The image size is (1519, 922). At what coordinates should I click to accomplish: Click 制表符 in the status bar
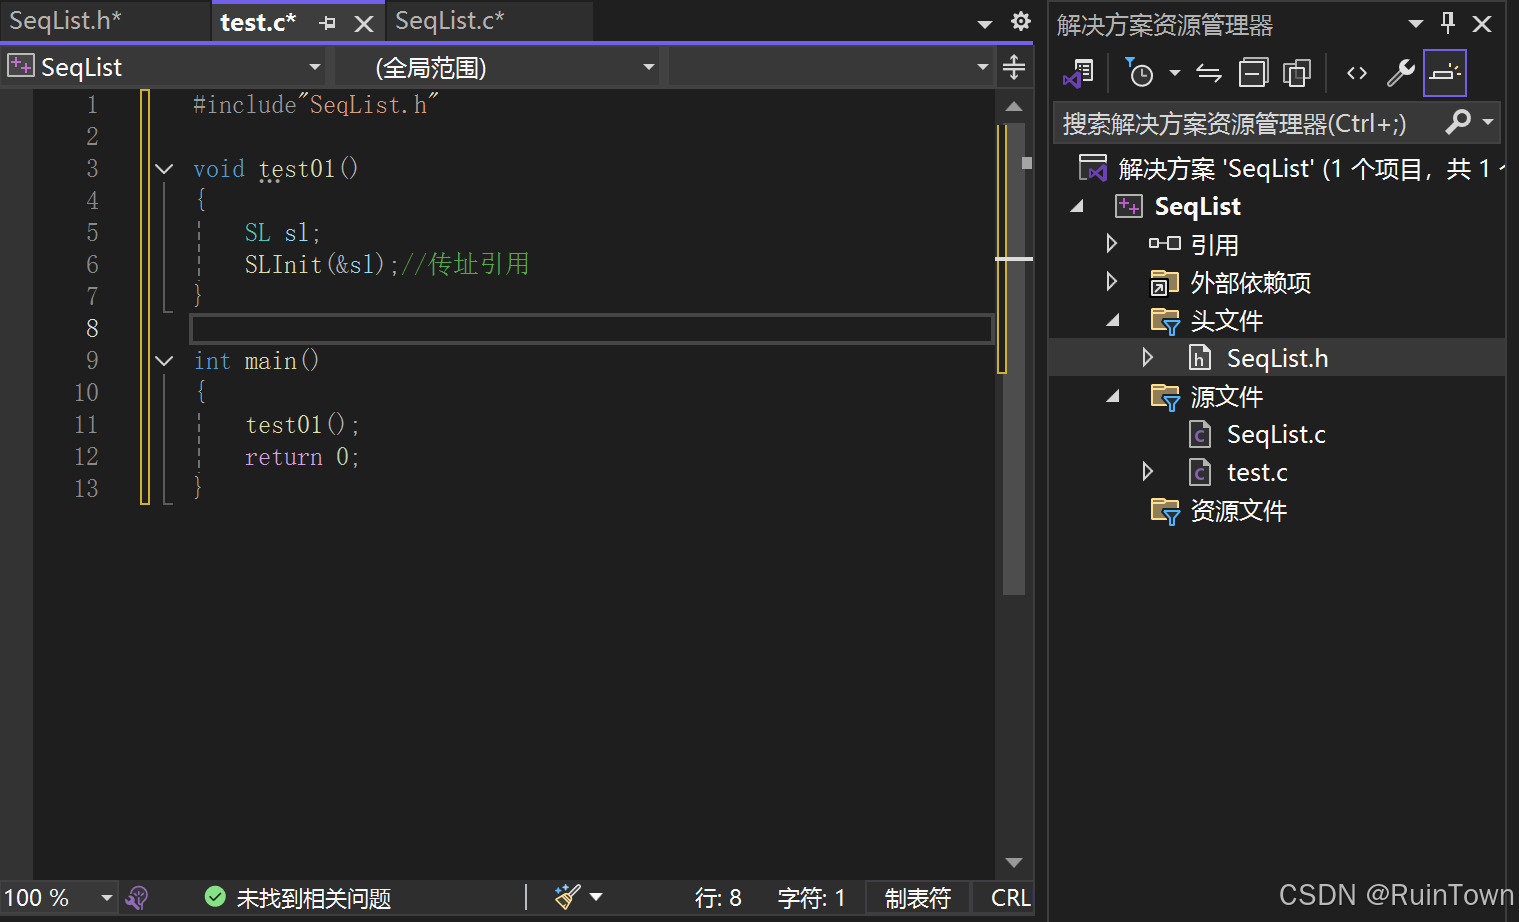(x=917, y=897)
